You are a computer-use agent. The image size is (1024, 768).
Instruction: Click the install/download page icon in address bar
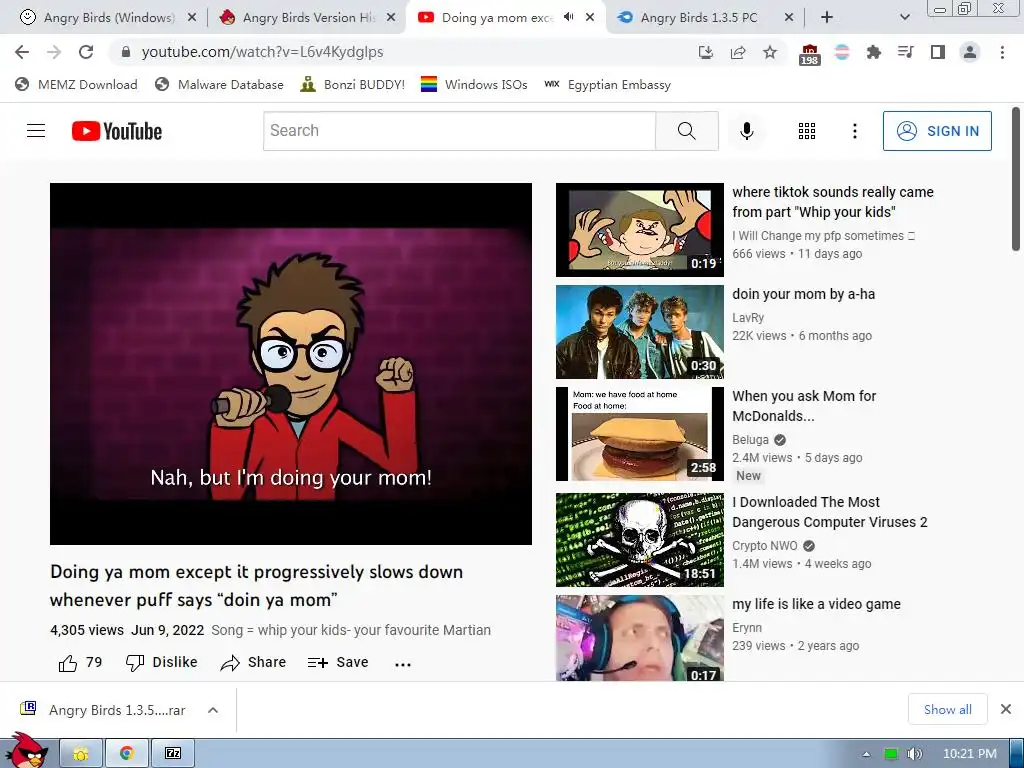[706, 52]
